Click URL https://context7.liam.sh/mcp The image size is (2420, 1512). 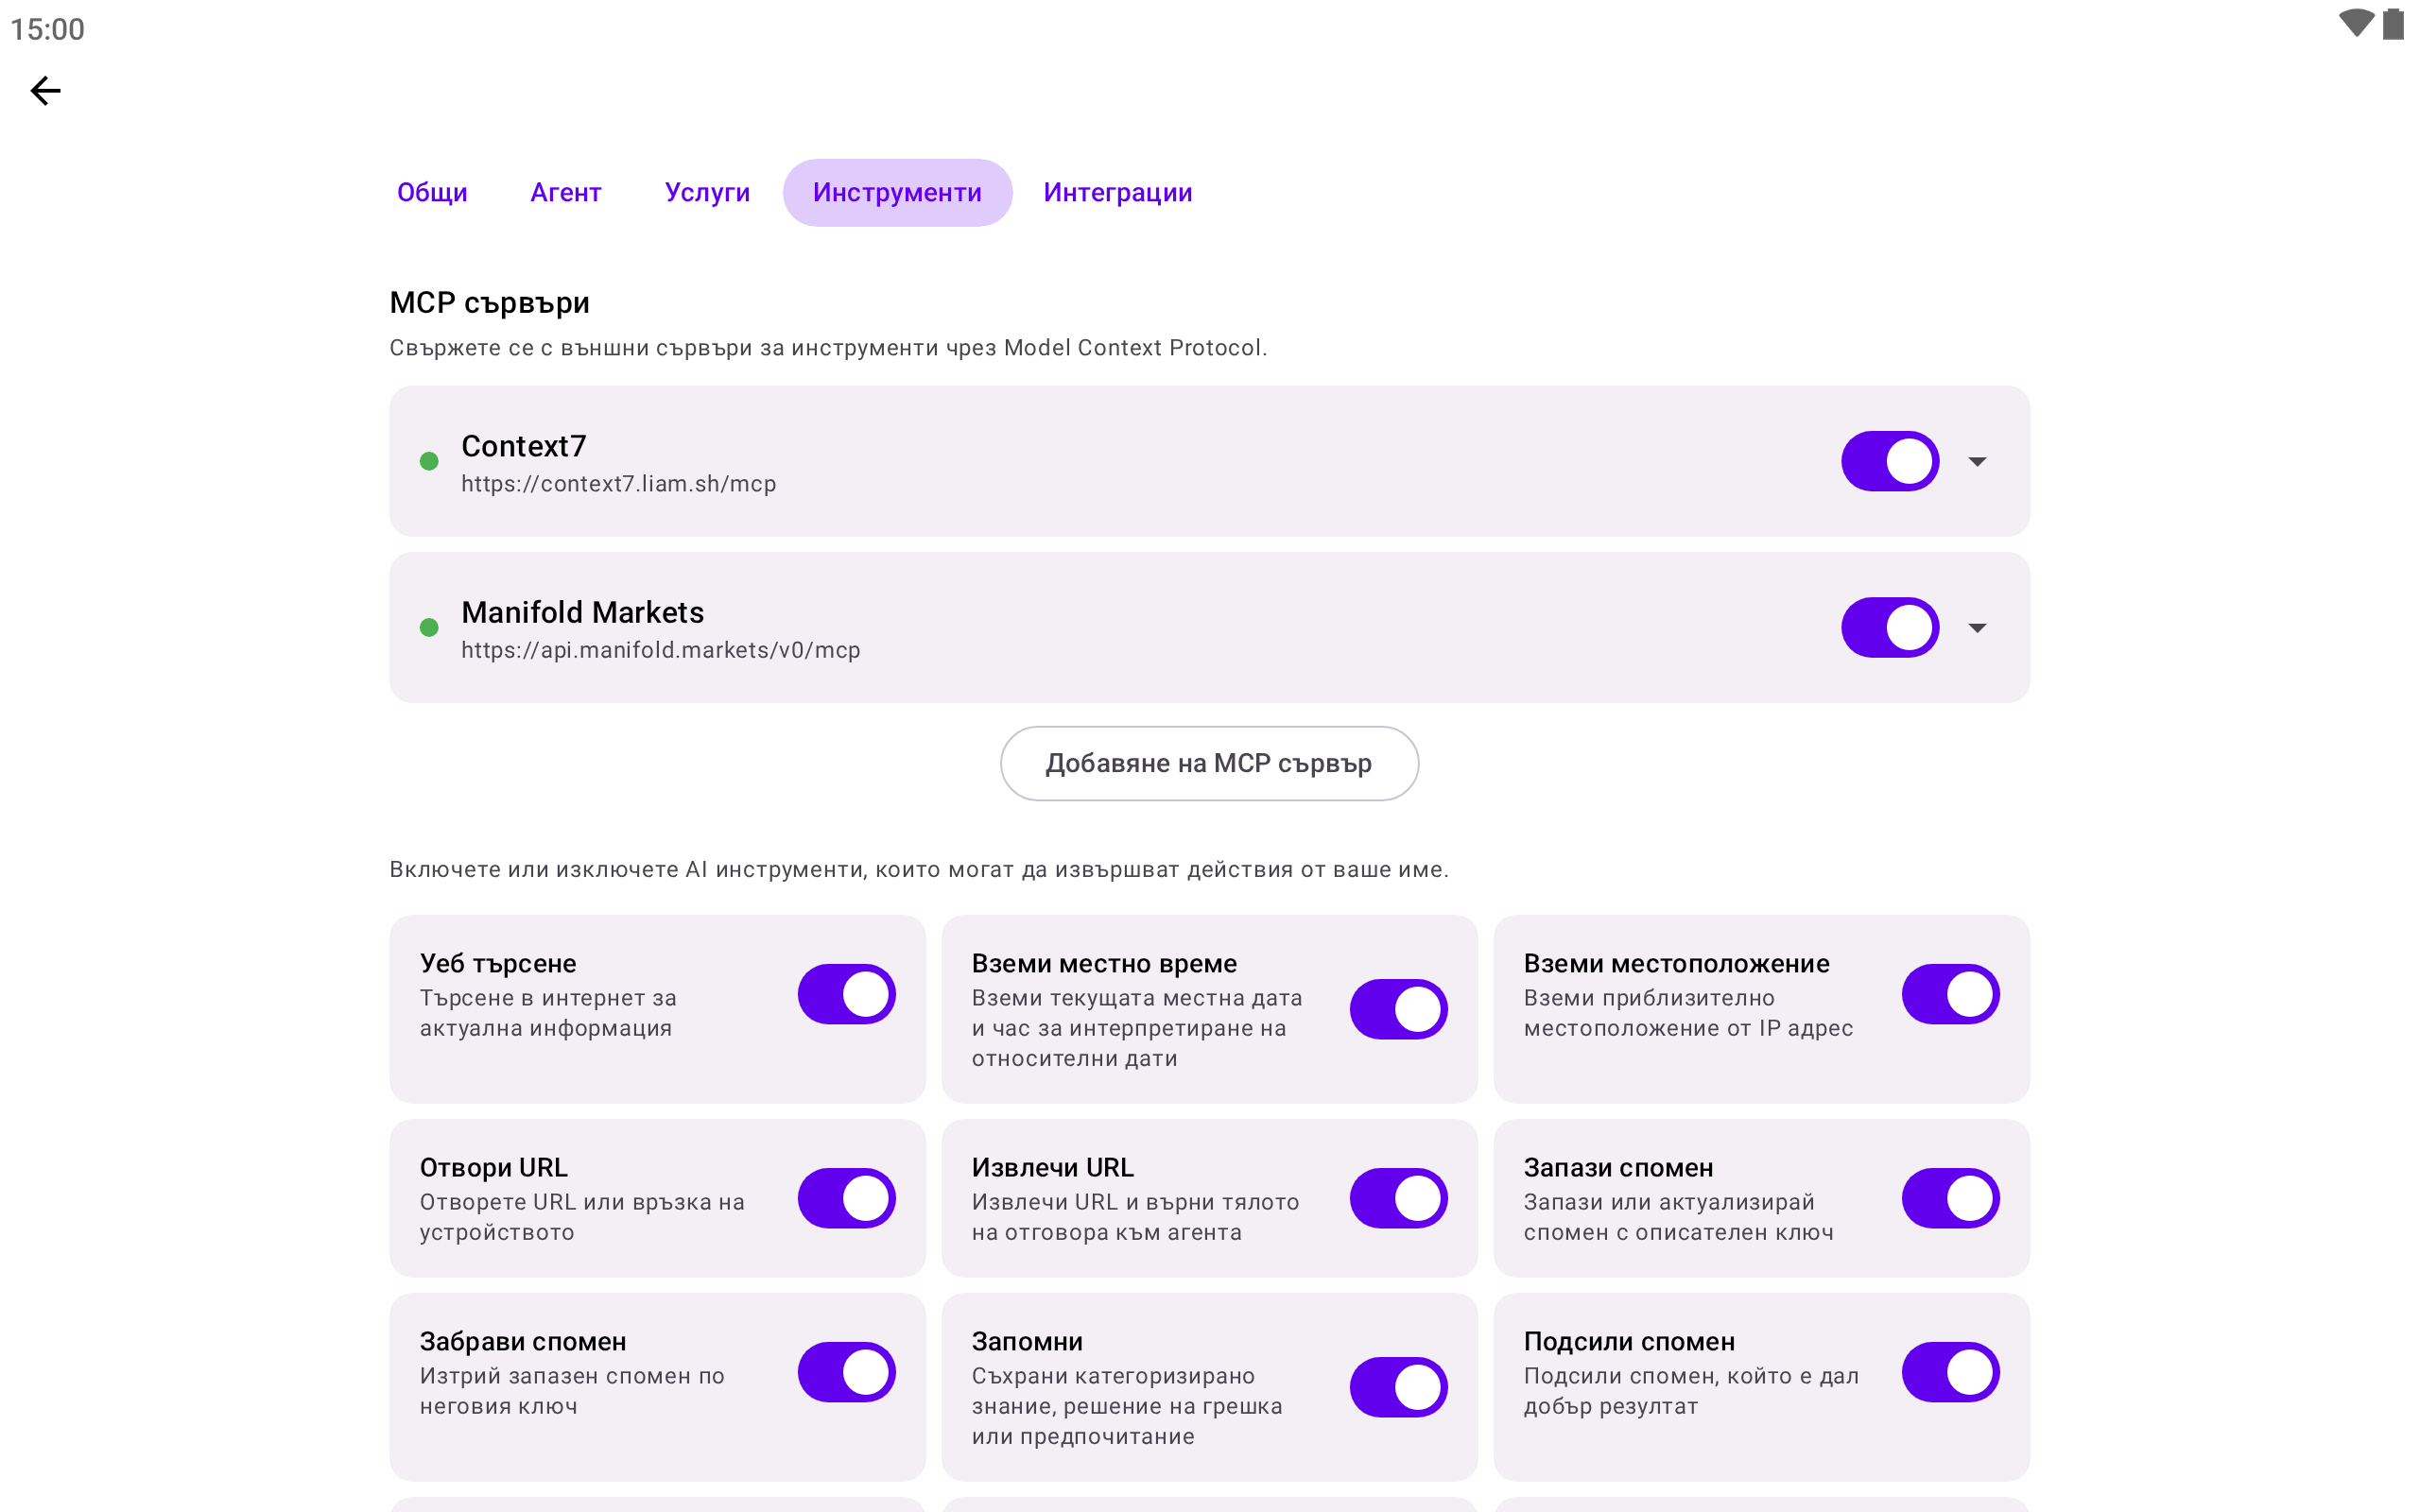pos(618,484)
